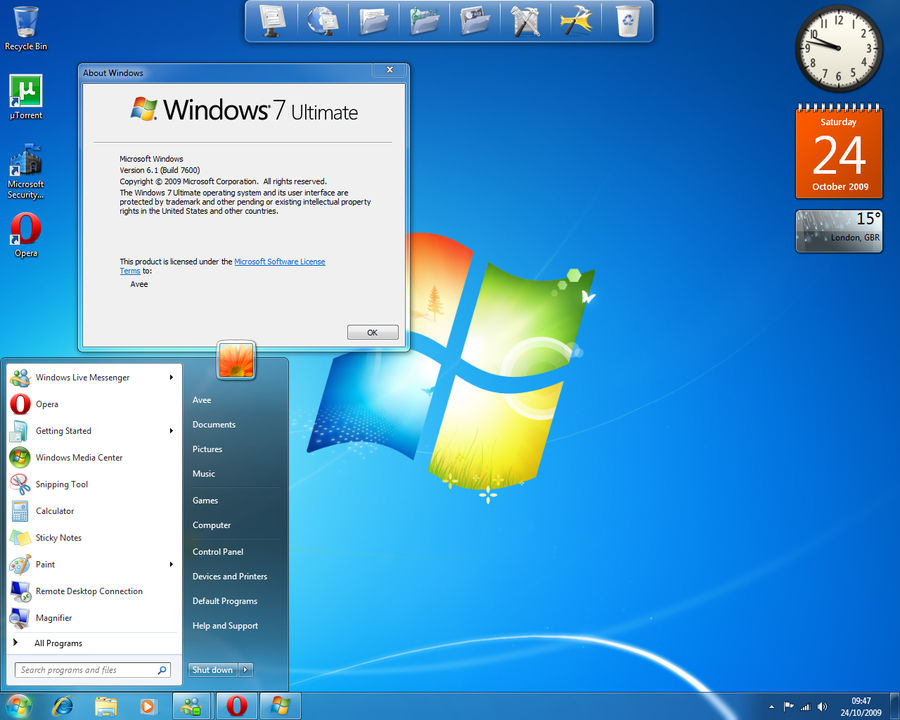Open the Network globe icon in the top dock
Viewport: 900px width, 720px height.
322,21
